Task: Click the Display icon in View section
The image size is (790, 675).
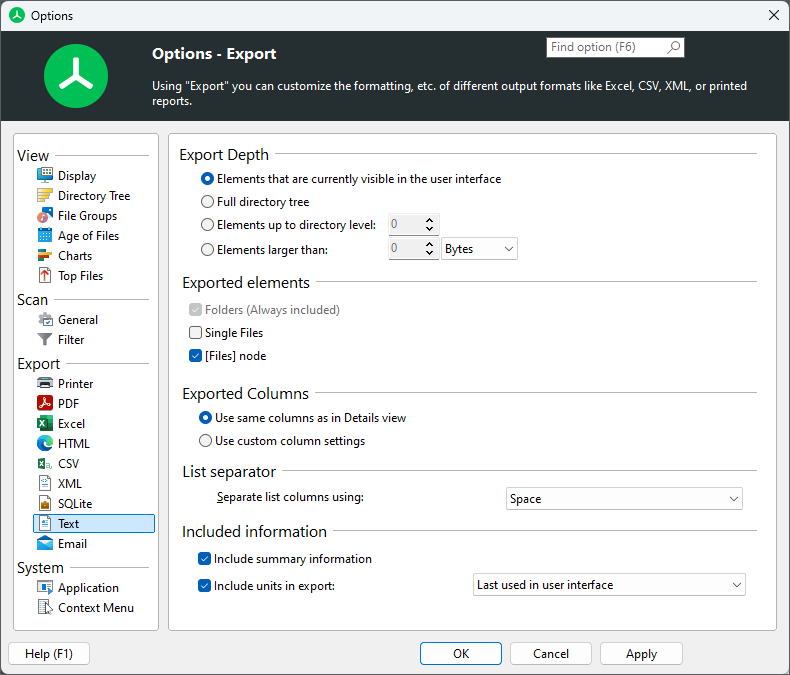Action: 45,176
